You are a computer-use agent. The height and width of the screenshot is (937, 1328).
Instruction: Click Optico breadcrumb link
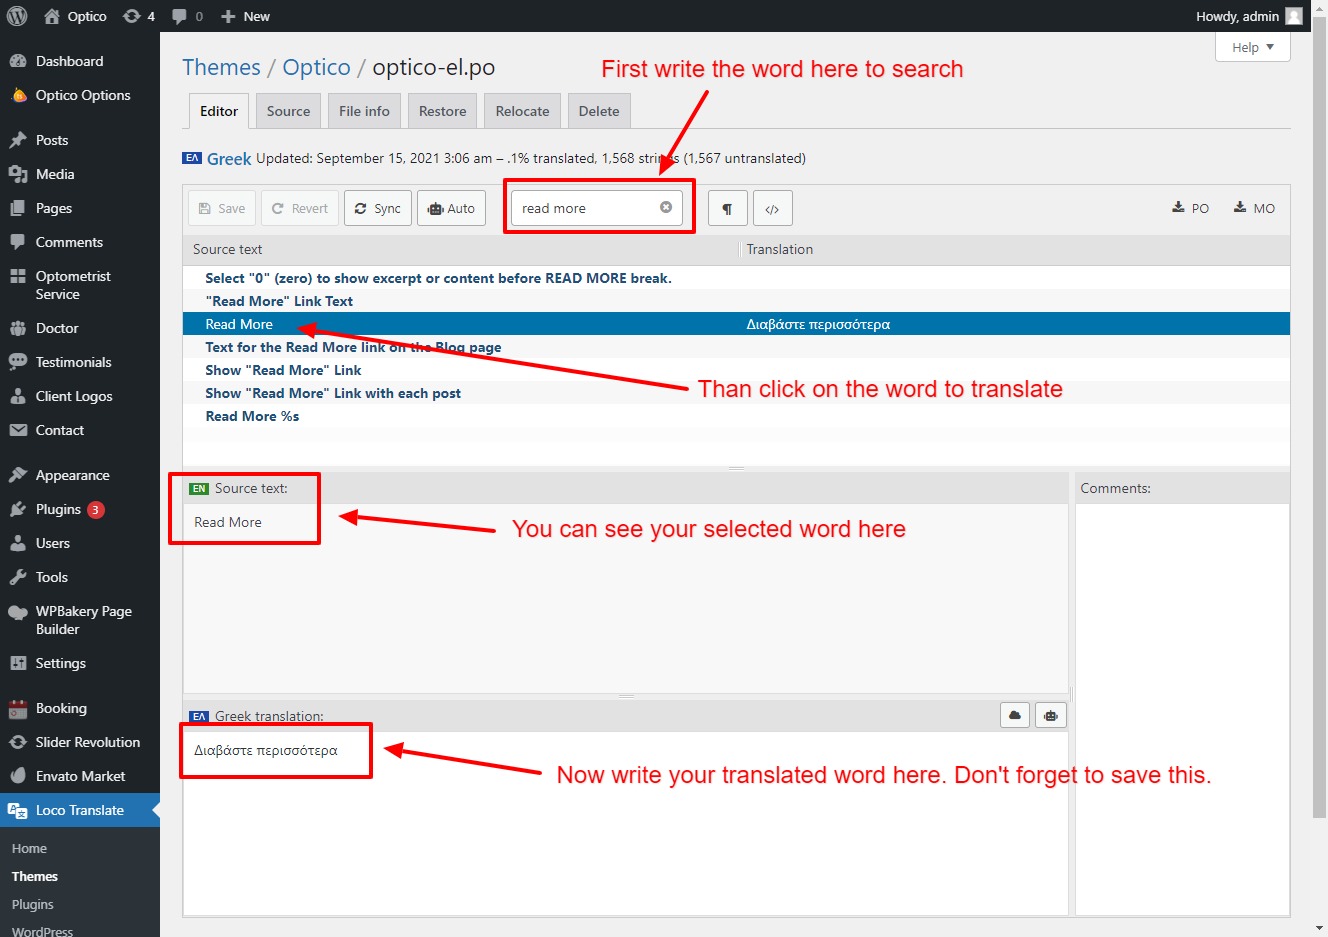pos(316,67)
